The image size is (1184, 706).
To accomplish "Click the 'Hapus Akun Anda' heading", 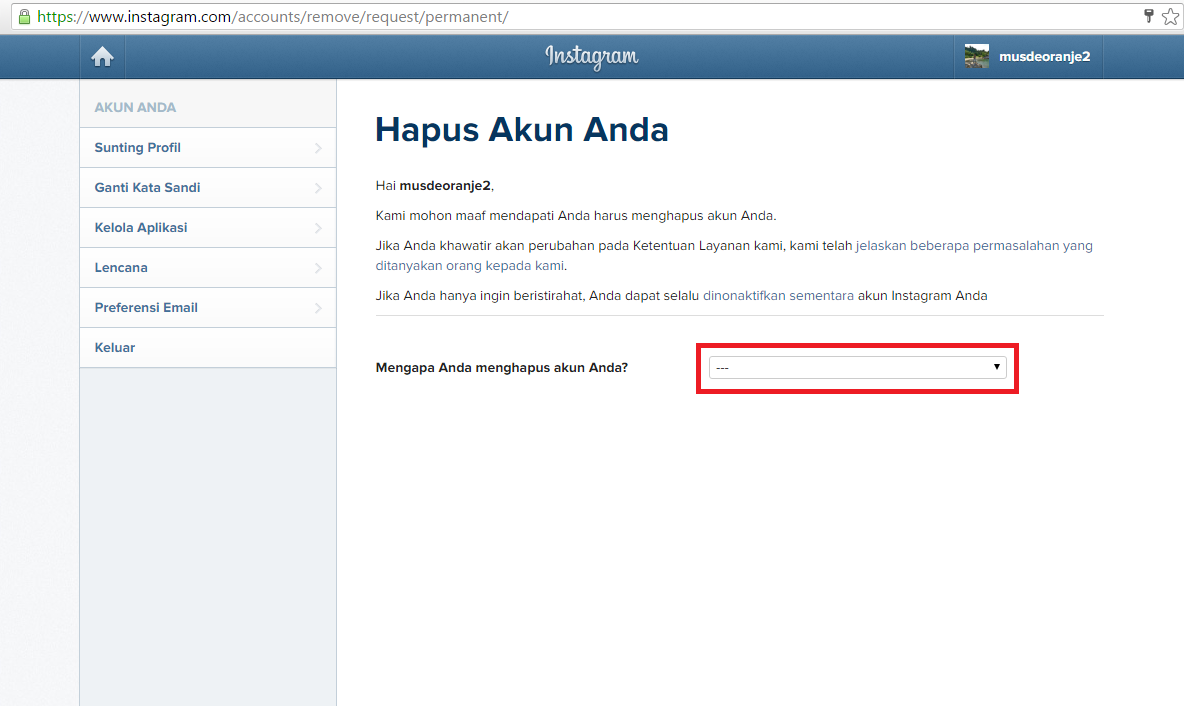I will [x=522, y=130].
